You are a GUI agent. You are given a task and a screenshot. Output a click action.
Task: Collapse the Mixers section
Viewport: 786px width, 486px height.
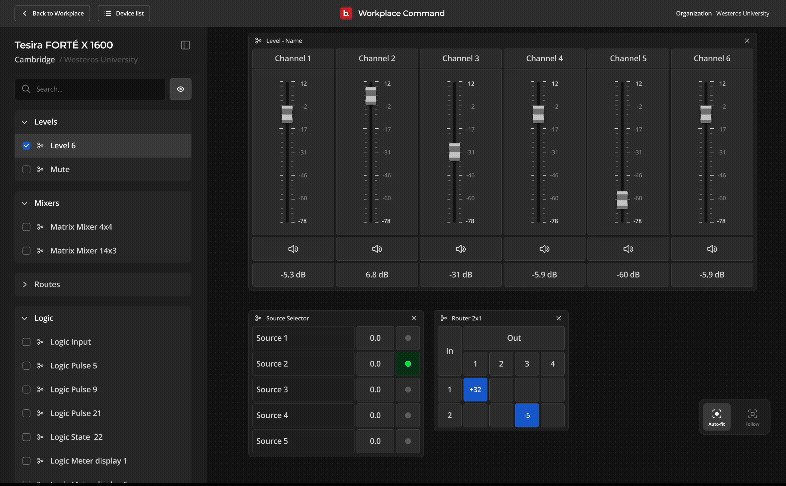click(25, 203)
